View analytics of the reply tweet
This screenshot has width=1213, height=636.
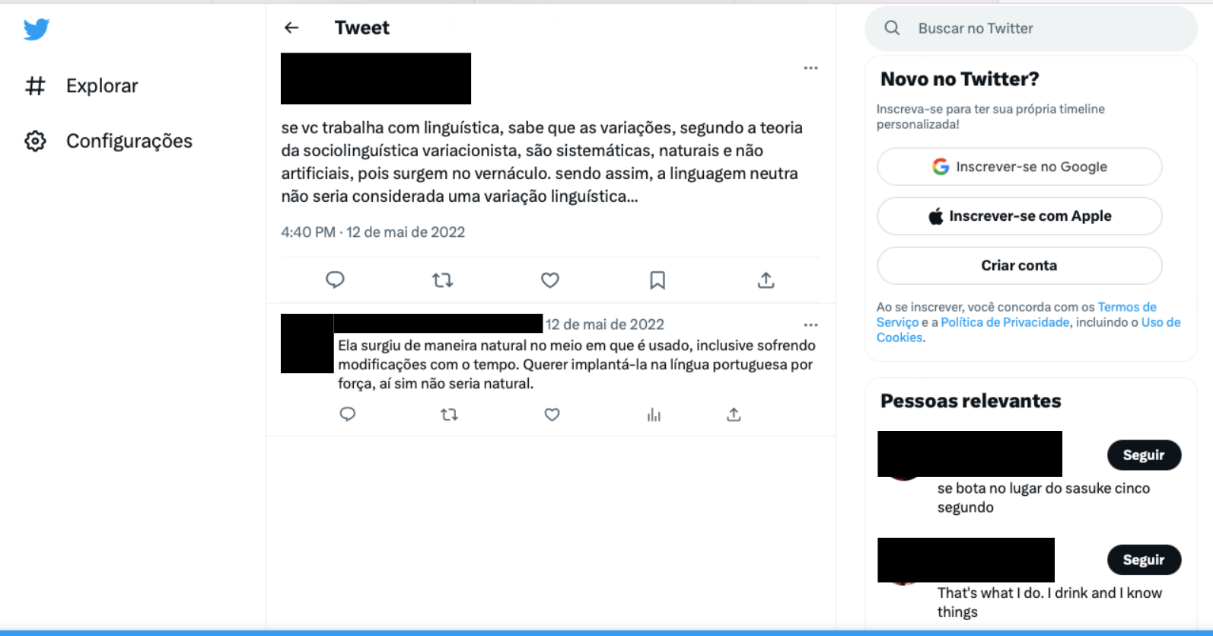coord(654,414)
